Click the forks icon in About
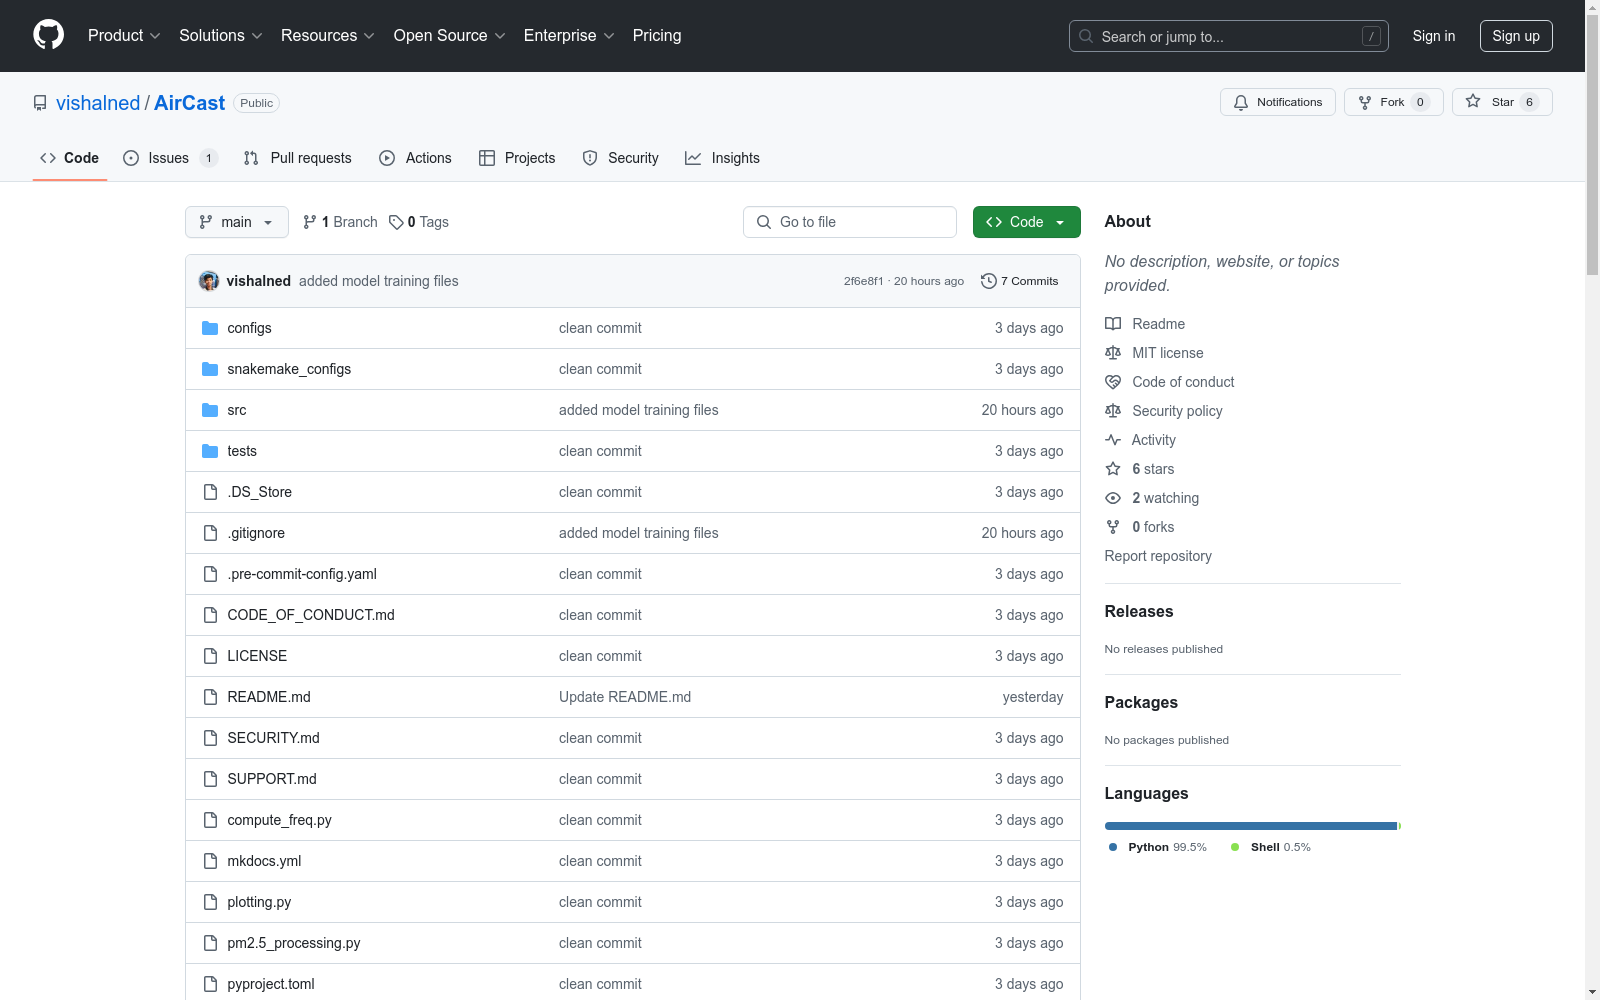The height and width of the screenshot is (1000, 1600). (1113, 527)
